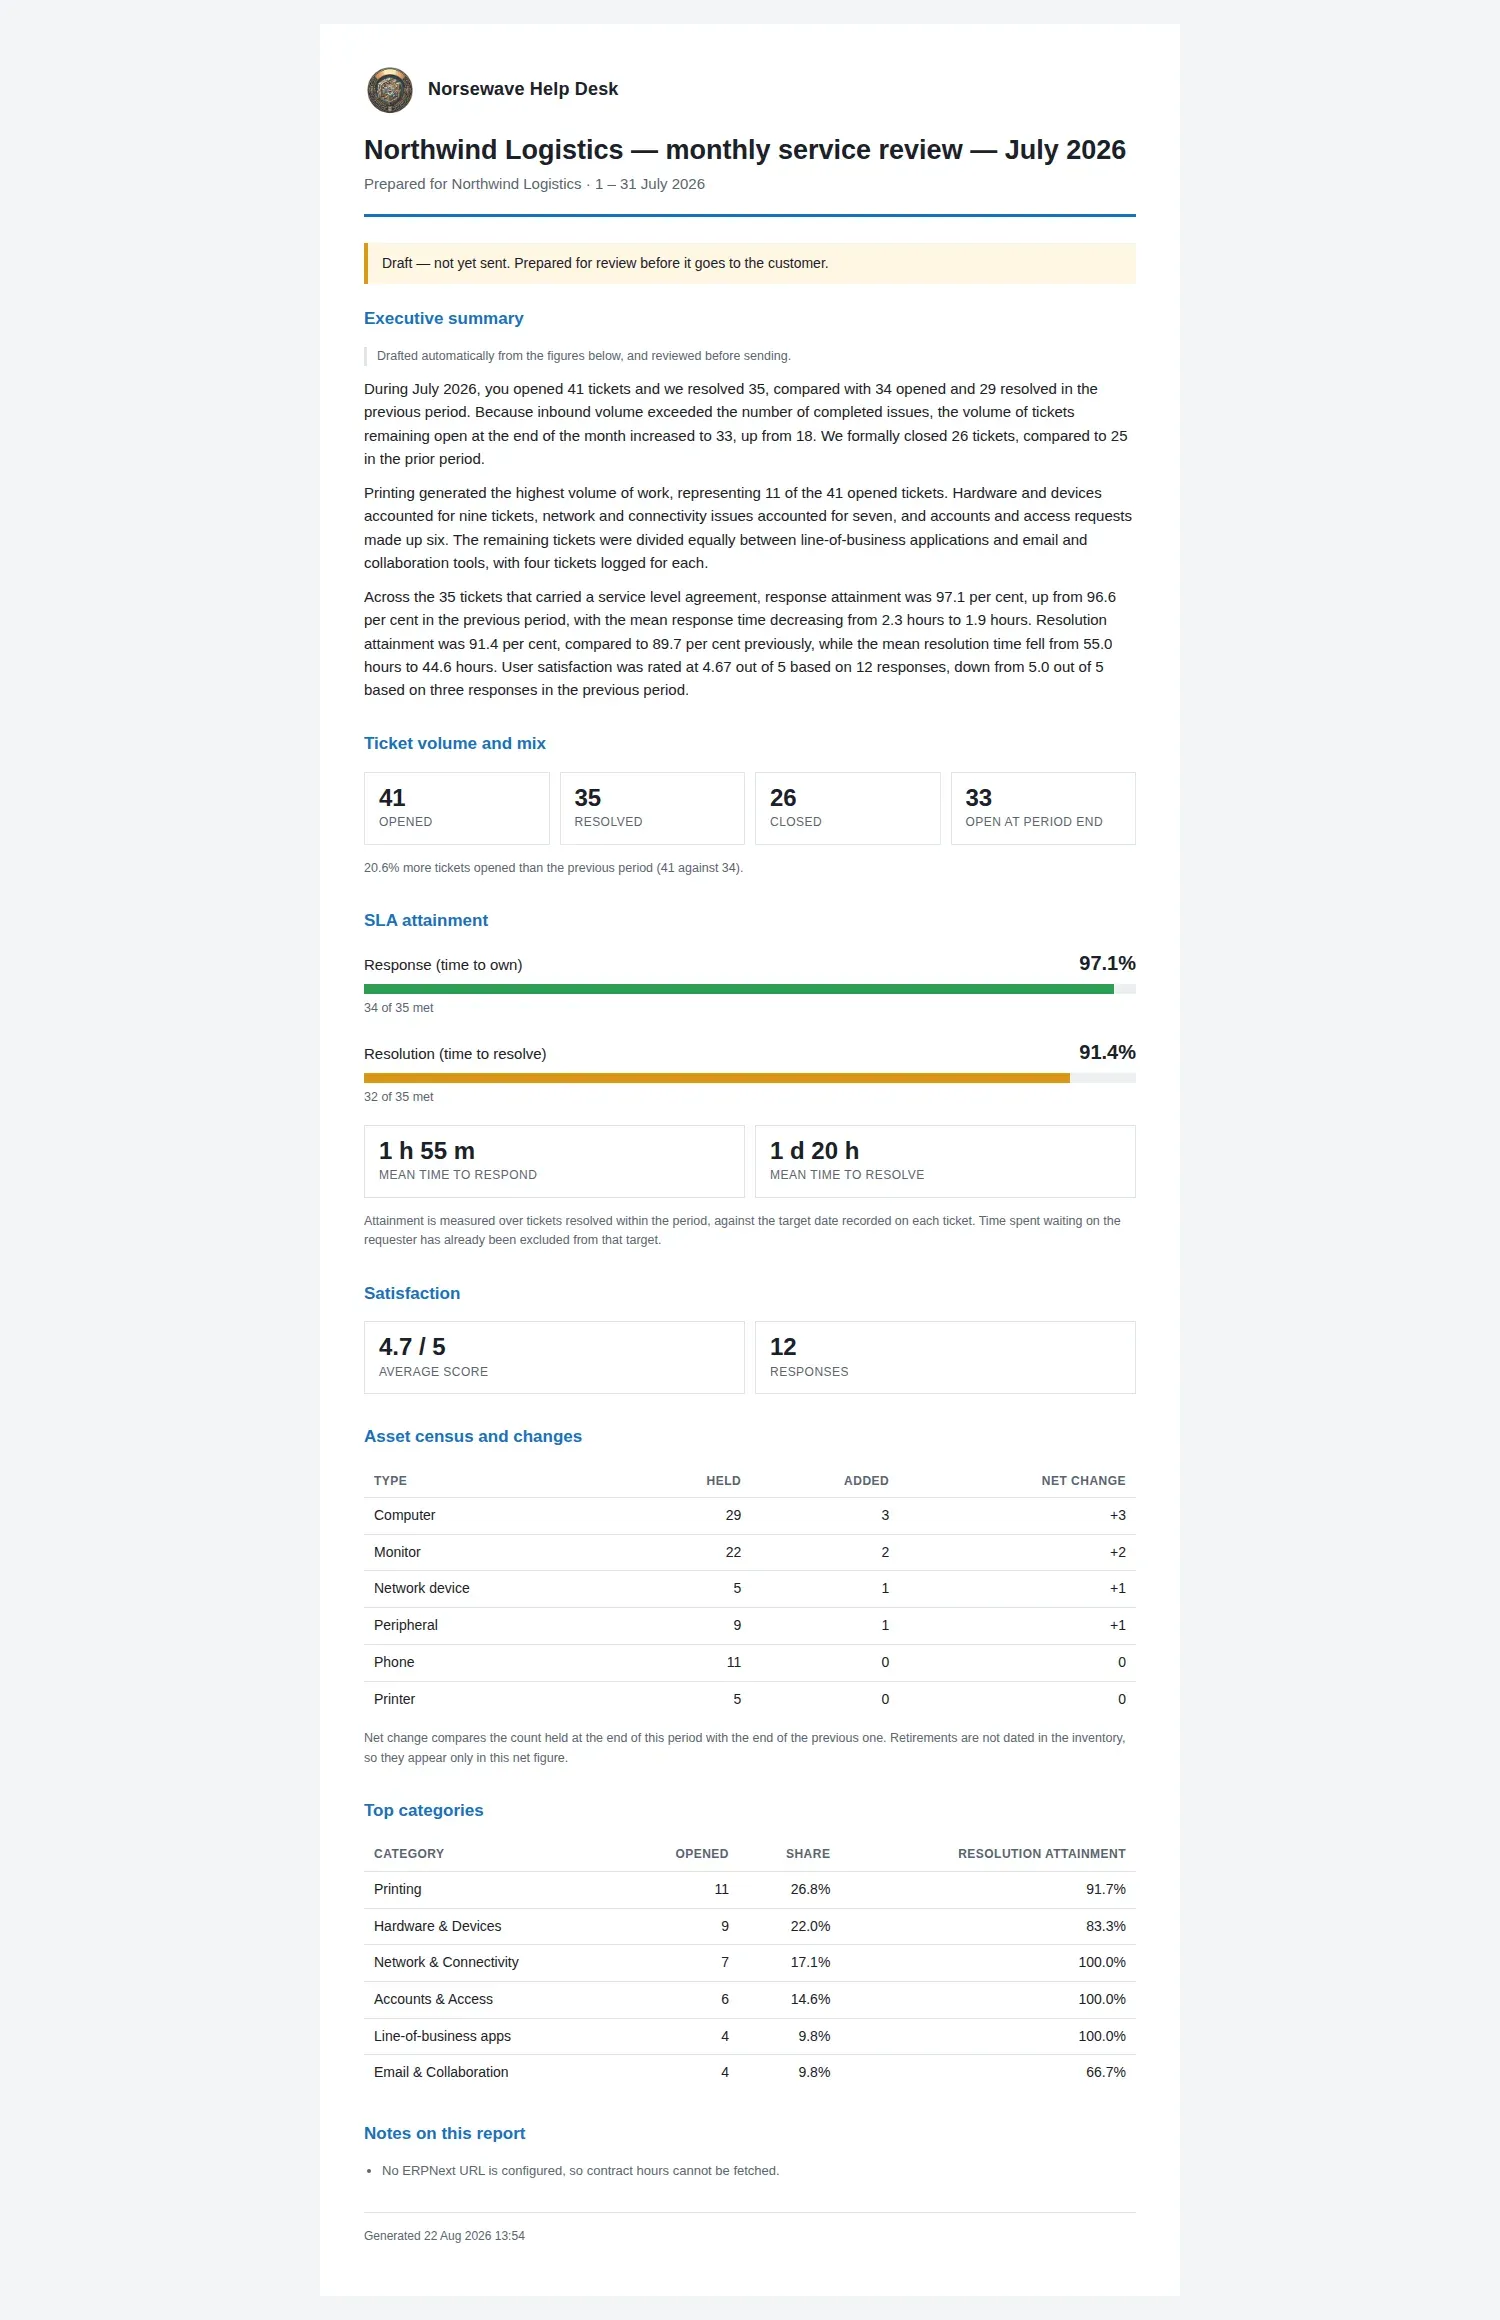Click the 12 Responses satisfaction card
The height and width of the screenshot is (2320, 1500).
coord(945,1357)
